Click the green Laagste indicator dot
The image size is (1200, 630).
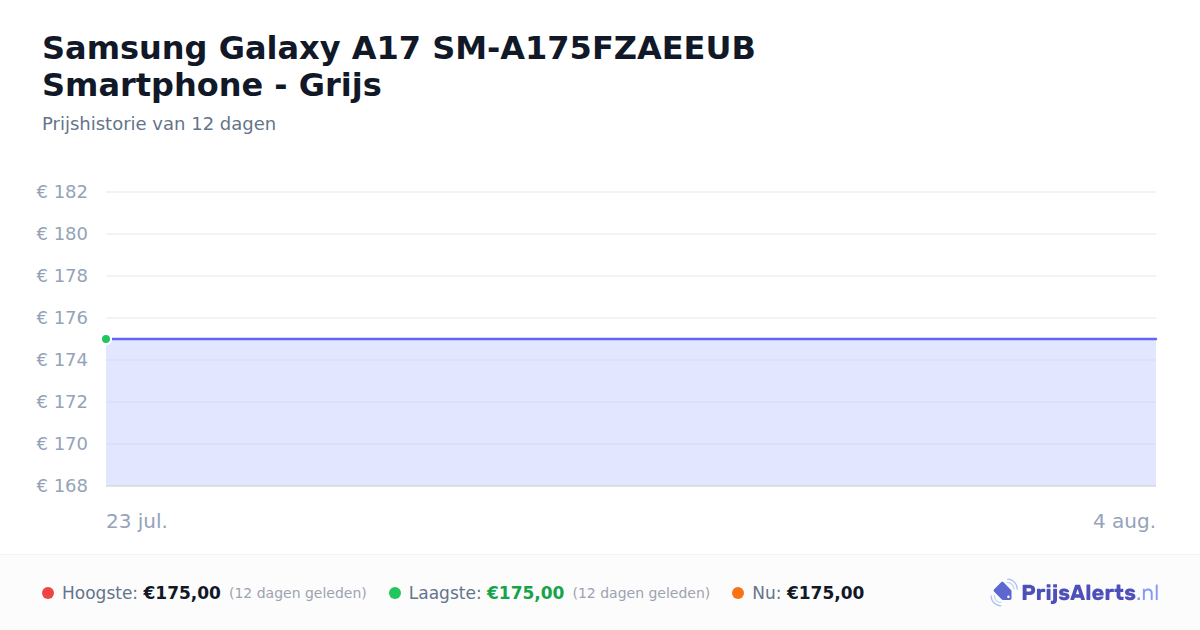(395, 593)
